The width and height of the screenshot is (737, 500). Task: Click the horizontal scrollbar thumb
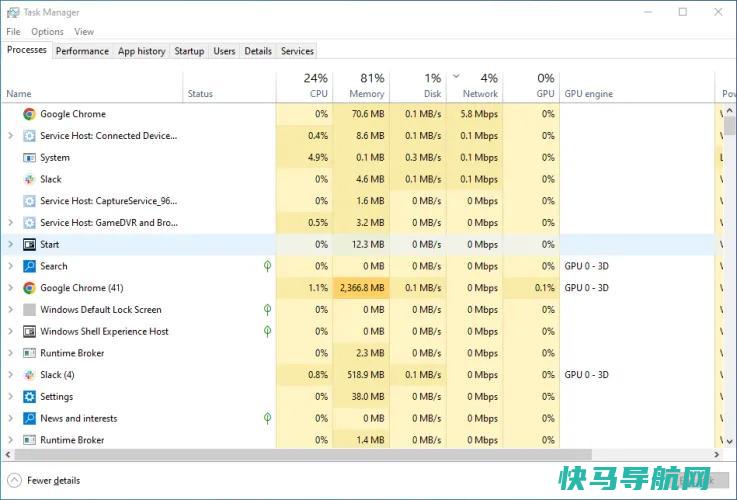click(303, 454)
